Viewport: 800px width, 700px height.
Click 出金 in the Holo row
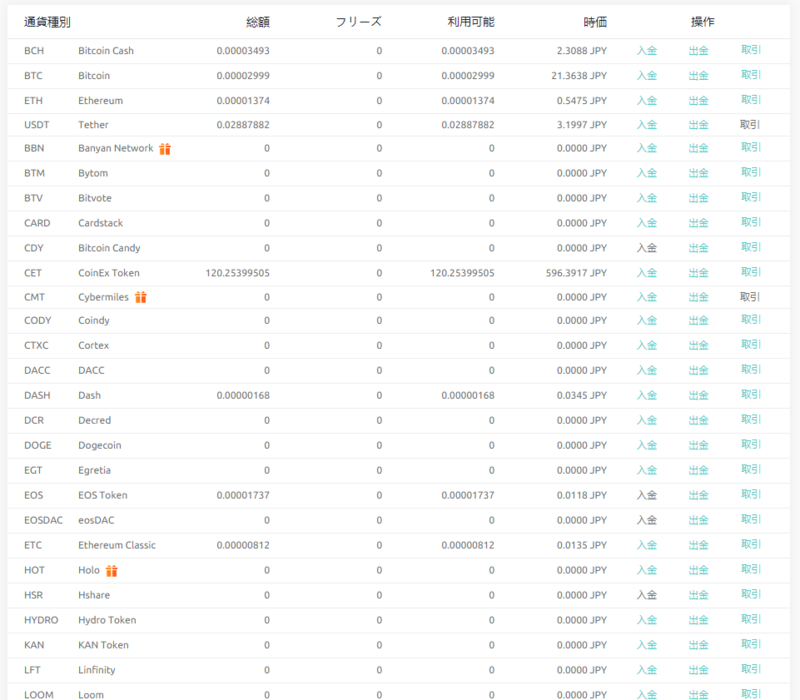click(698, 570)
